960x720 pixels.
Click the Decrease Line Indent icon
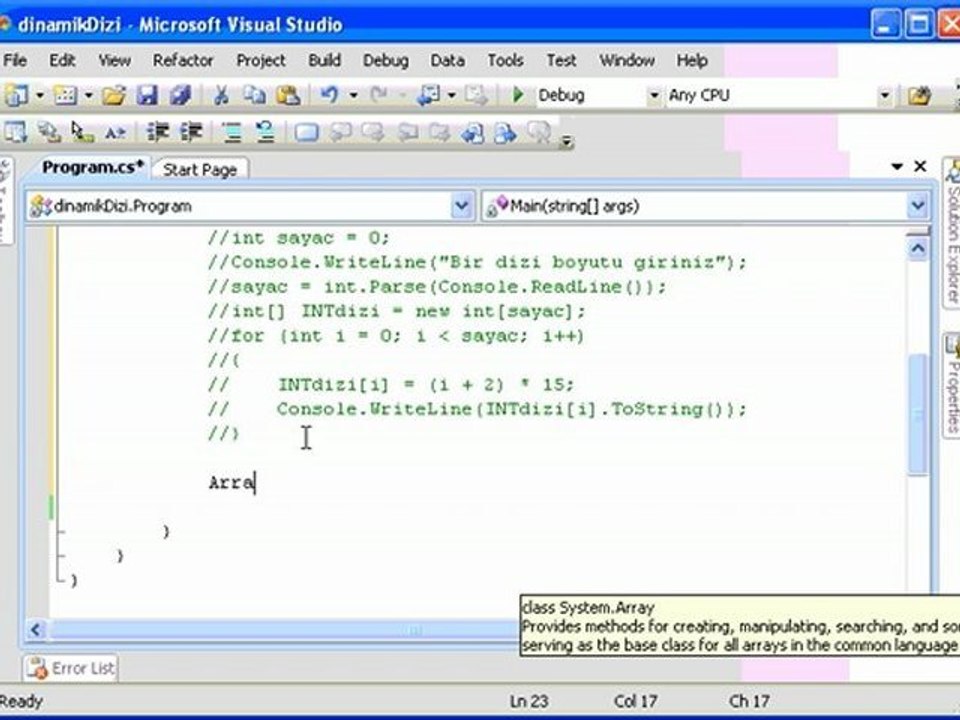pyautogui.click(x=157, y=132)
